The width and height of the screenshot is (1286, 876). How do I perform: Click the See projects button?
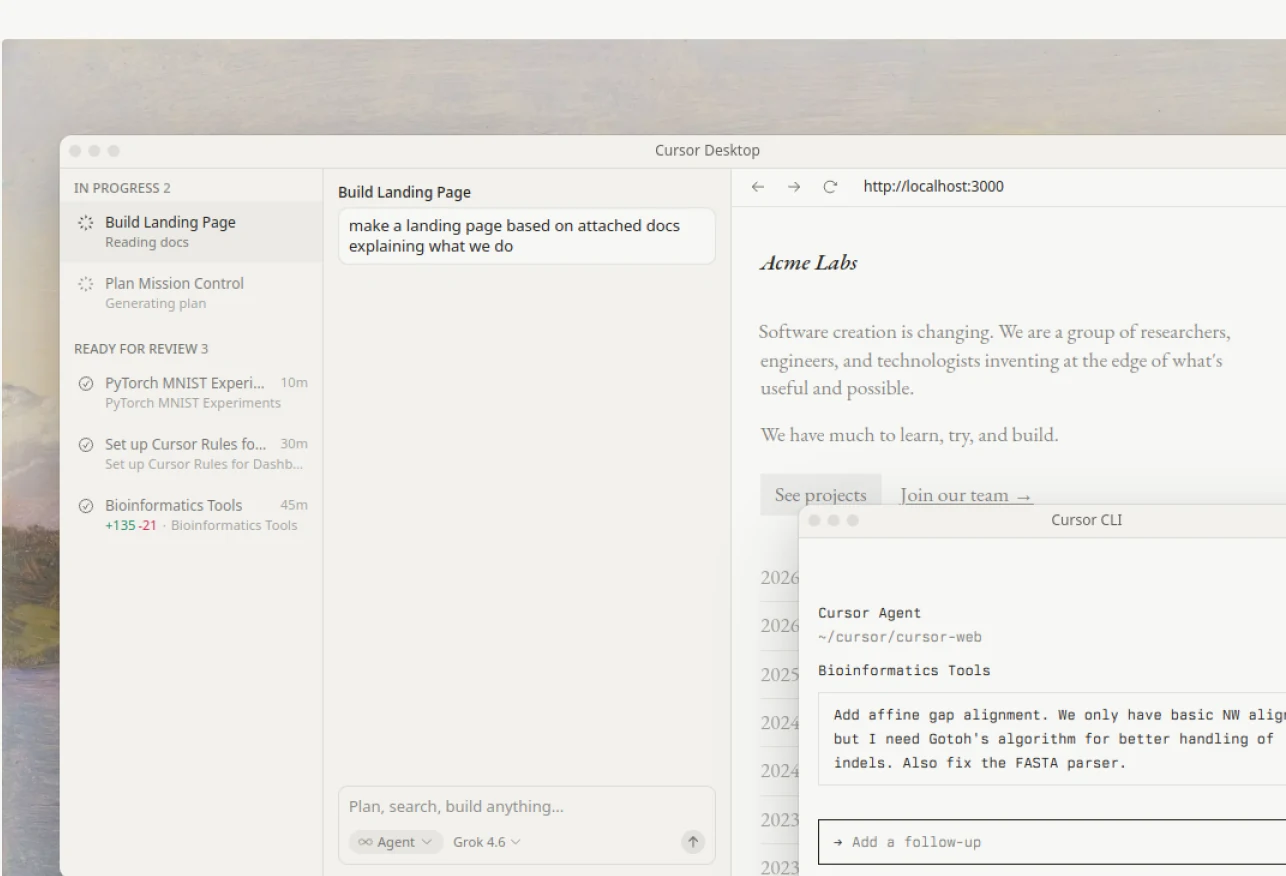point(821,495)
